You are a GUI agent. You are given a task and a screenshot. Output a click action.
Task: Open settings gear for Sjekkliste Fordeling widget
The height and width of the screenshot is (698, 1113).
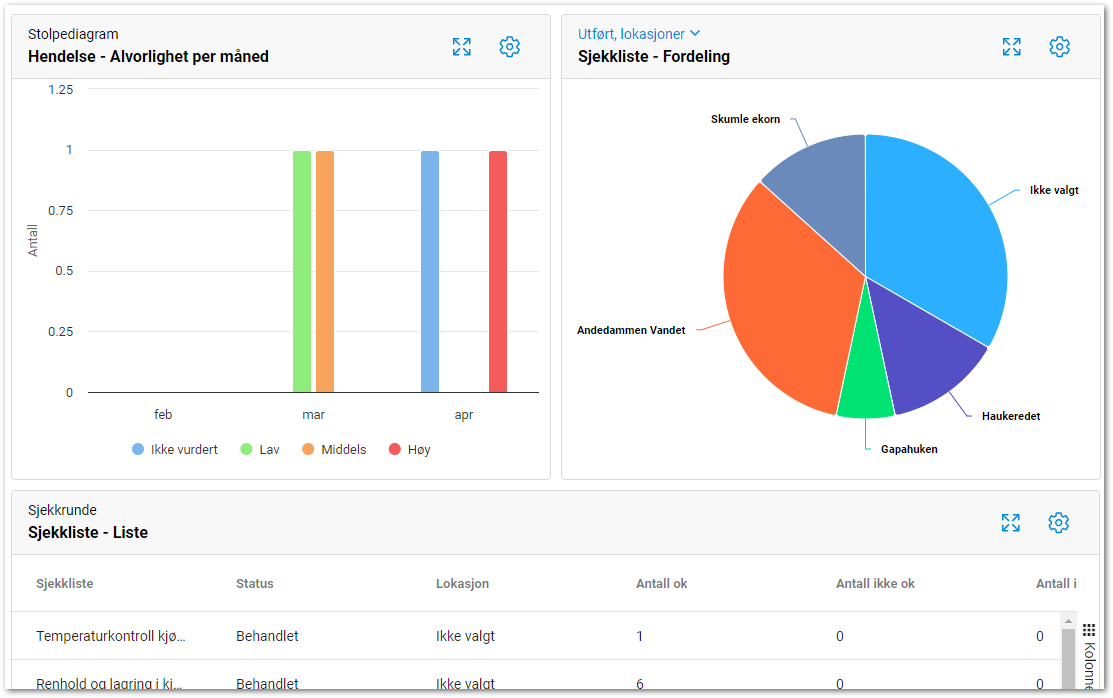[1059, 47]
